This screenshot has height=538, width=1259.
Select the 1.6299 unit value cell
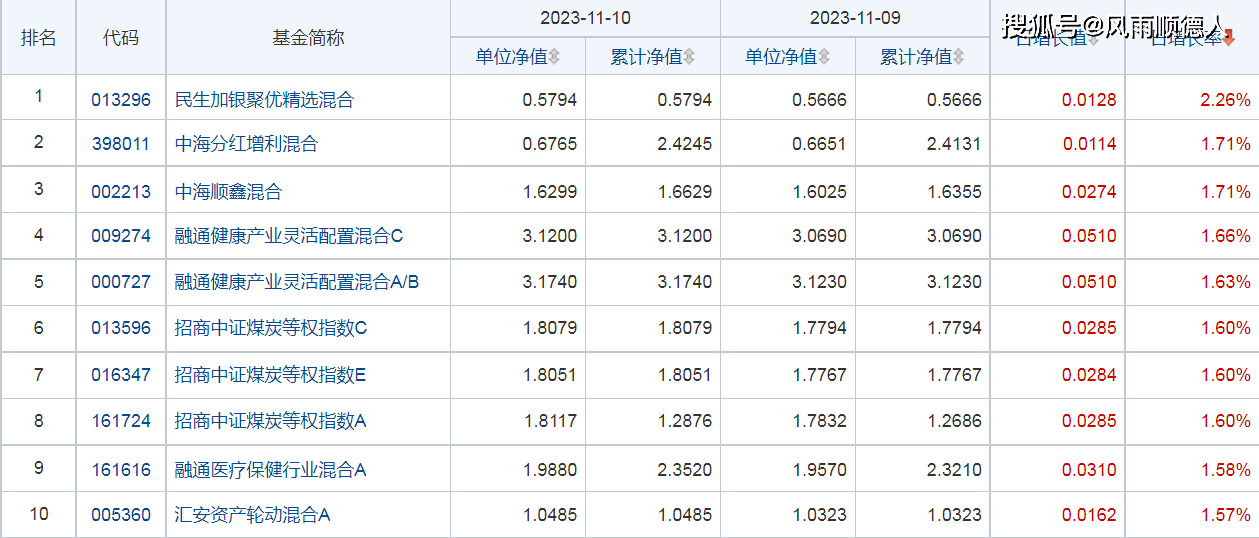point(550,191)
